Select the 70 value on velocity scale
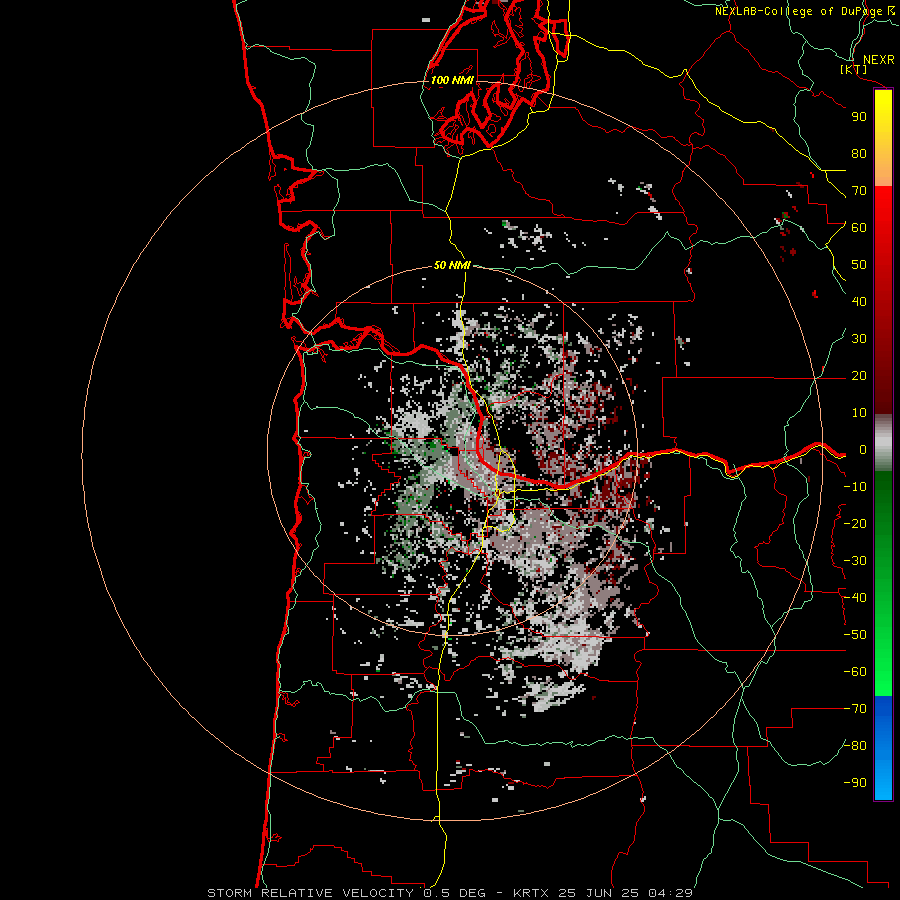The height and width of the screenshot is (900, 900). pos(859,191)
